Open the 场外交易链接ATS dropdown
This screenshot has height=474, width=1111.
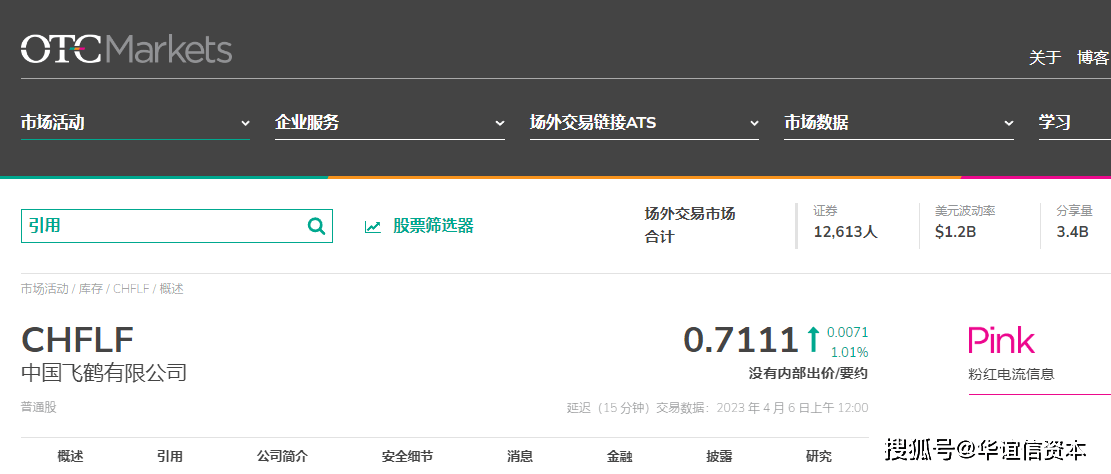click(644, 123)
